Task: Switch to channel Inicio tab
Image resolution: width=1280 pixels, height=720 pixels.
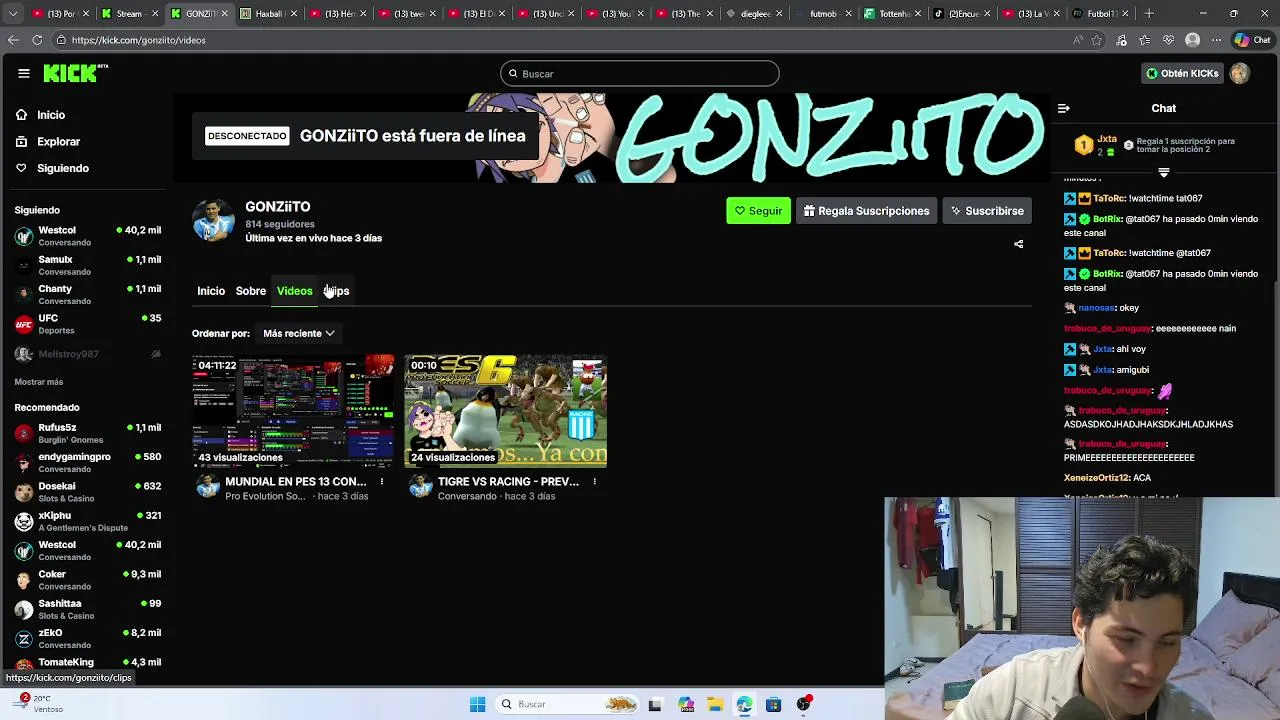Action: pyautogui.click(x=211, y=291)
